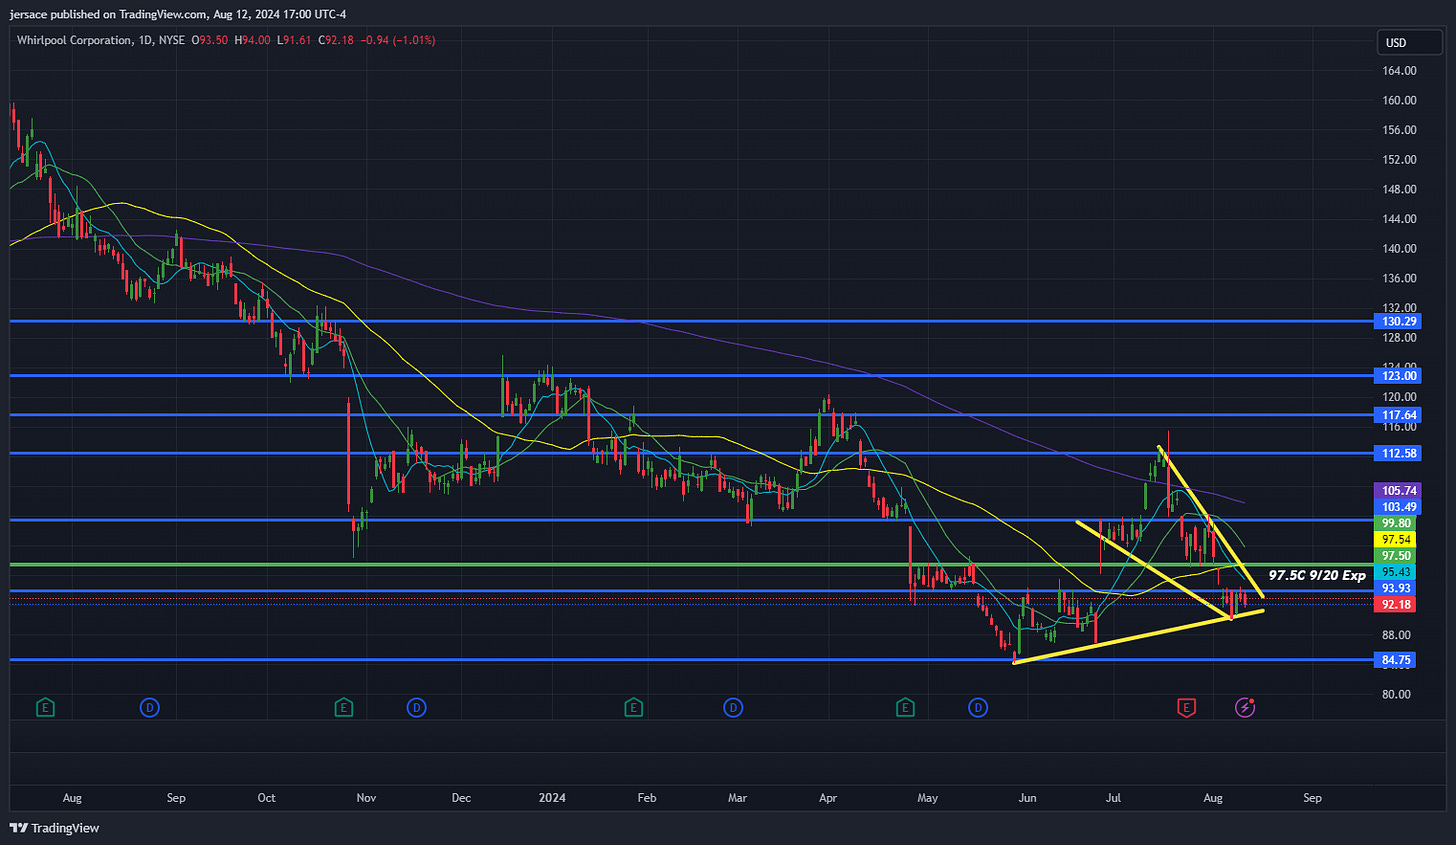Click the high value H94.00
This screenshot has height=845, width=1456.
252,40
